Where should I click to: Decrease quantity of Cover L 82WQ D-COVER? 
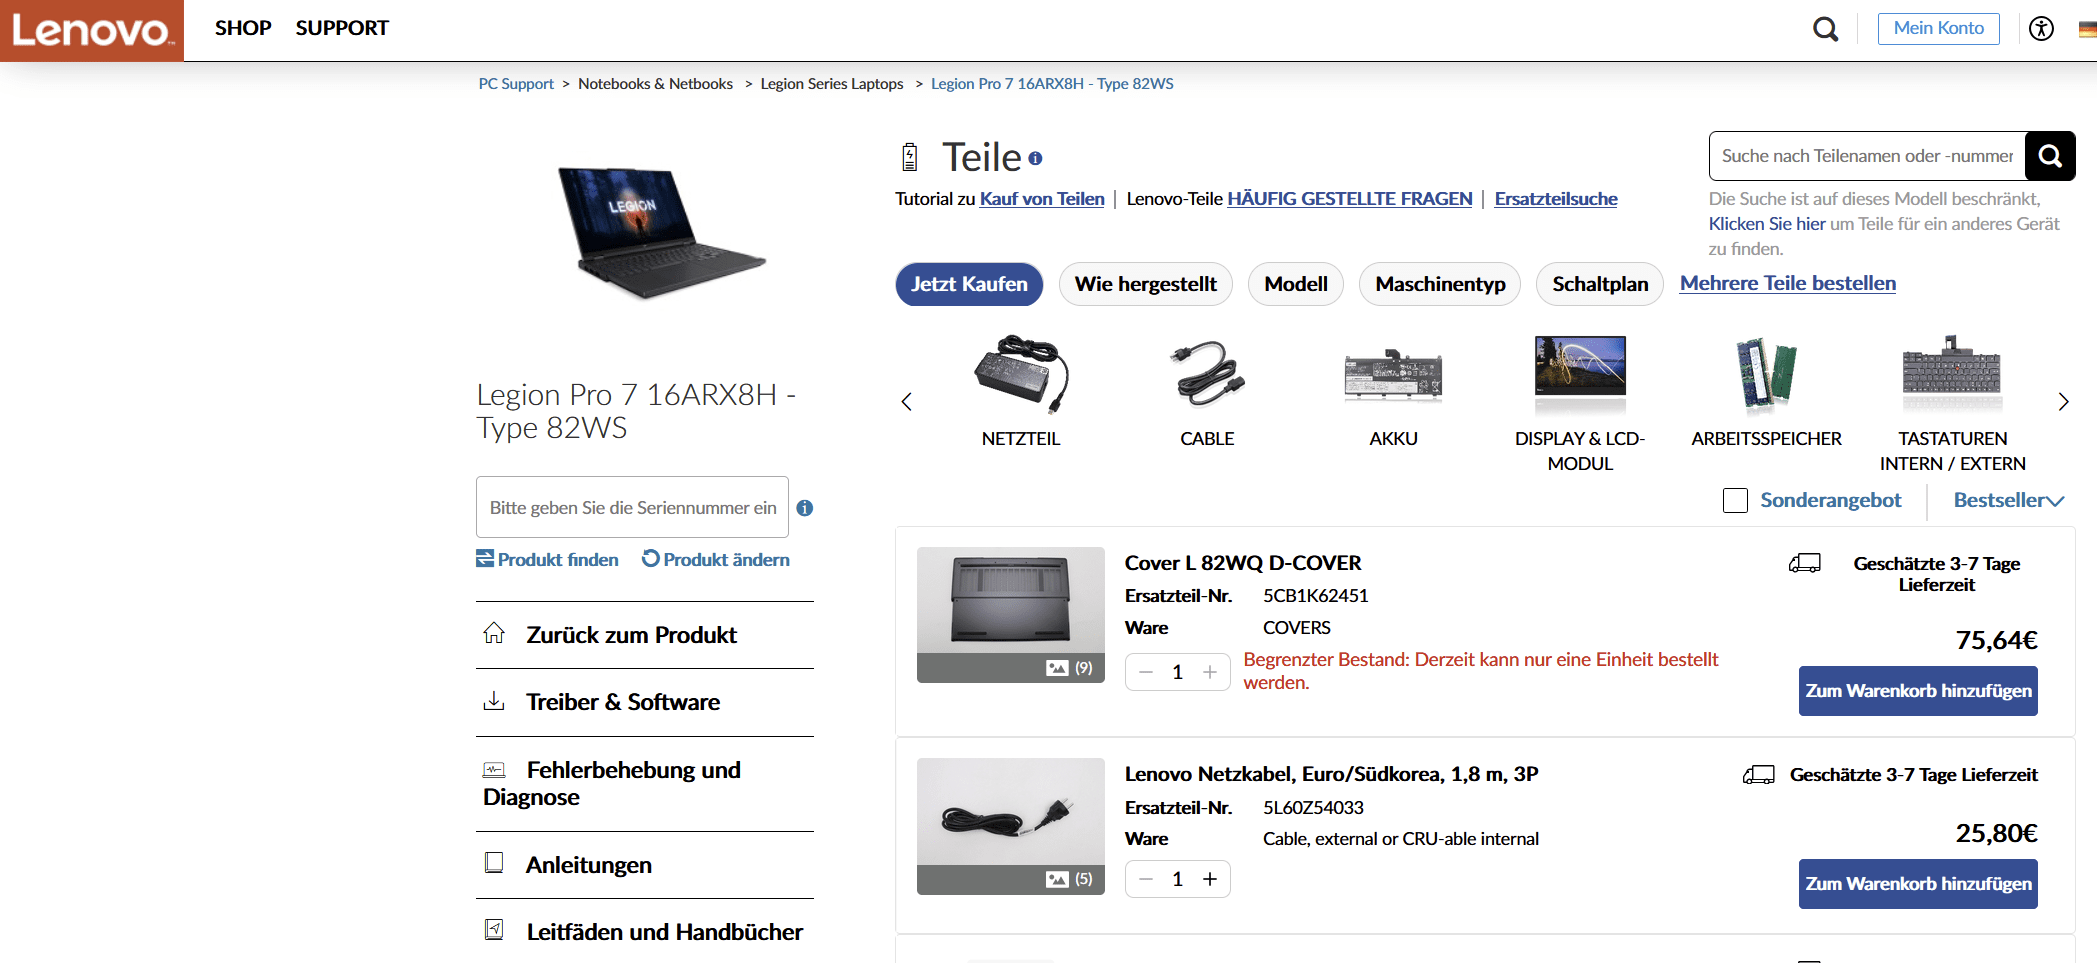[x=1146, y=672]
